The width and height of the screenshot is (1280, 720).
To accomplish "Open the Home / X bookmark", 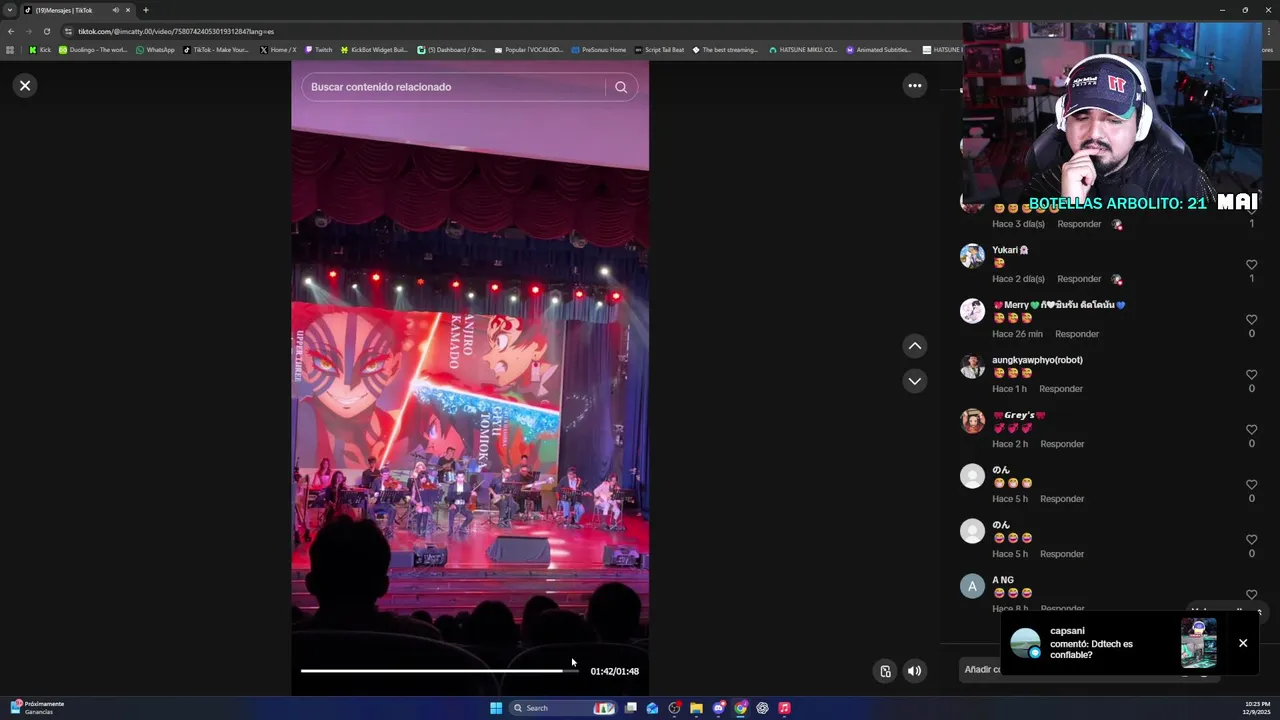I will 278,50.
